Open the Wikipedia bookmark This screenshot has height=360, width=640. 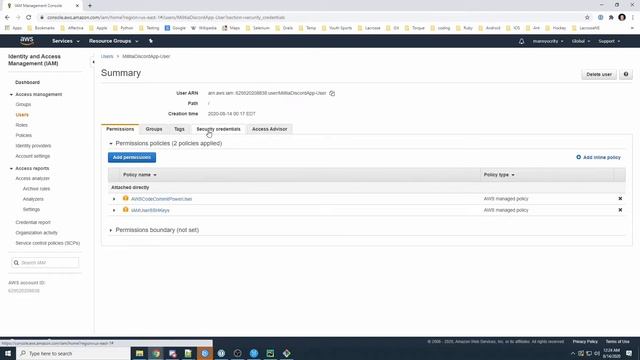pos(204,28)
